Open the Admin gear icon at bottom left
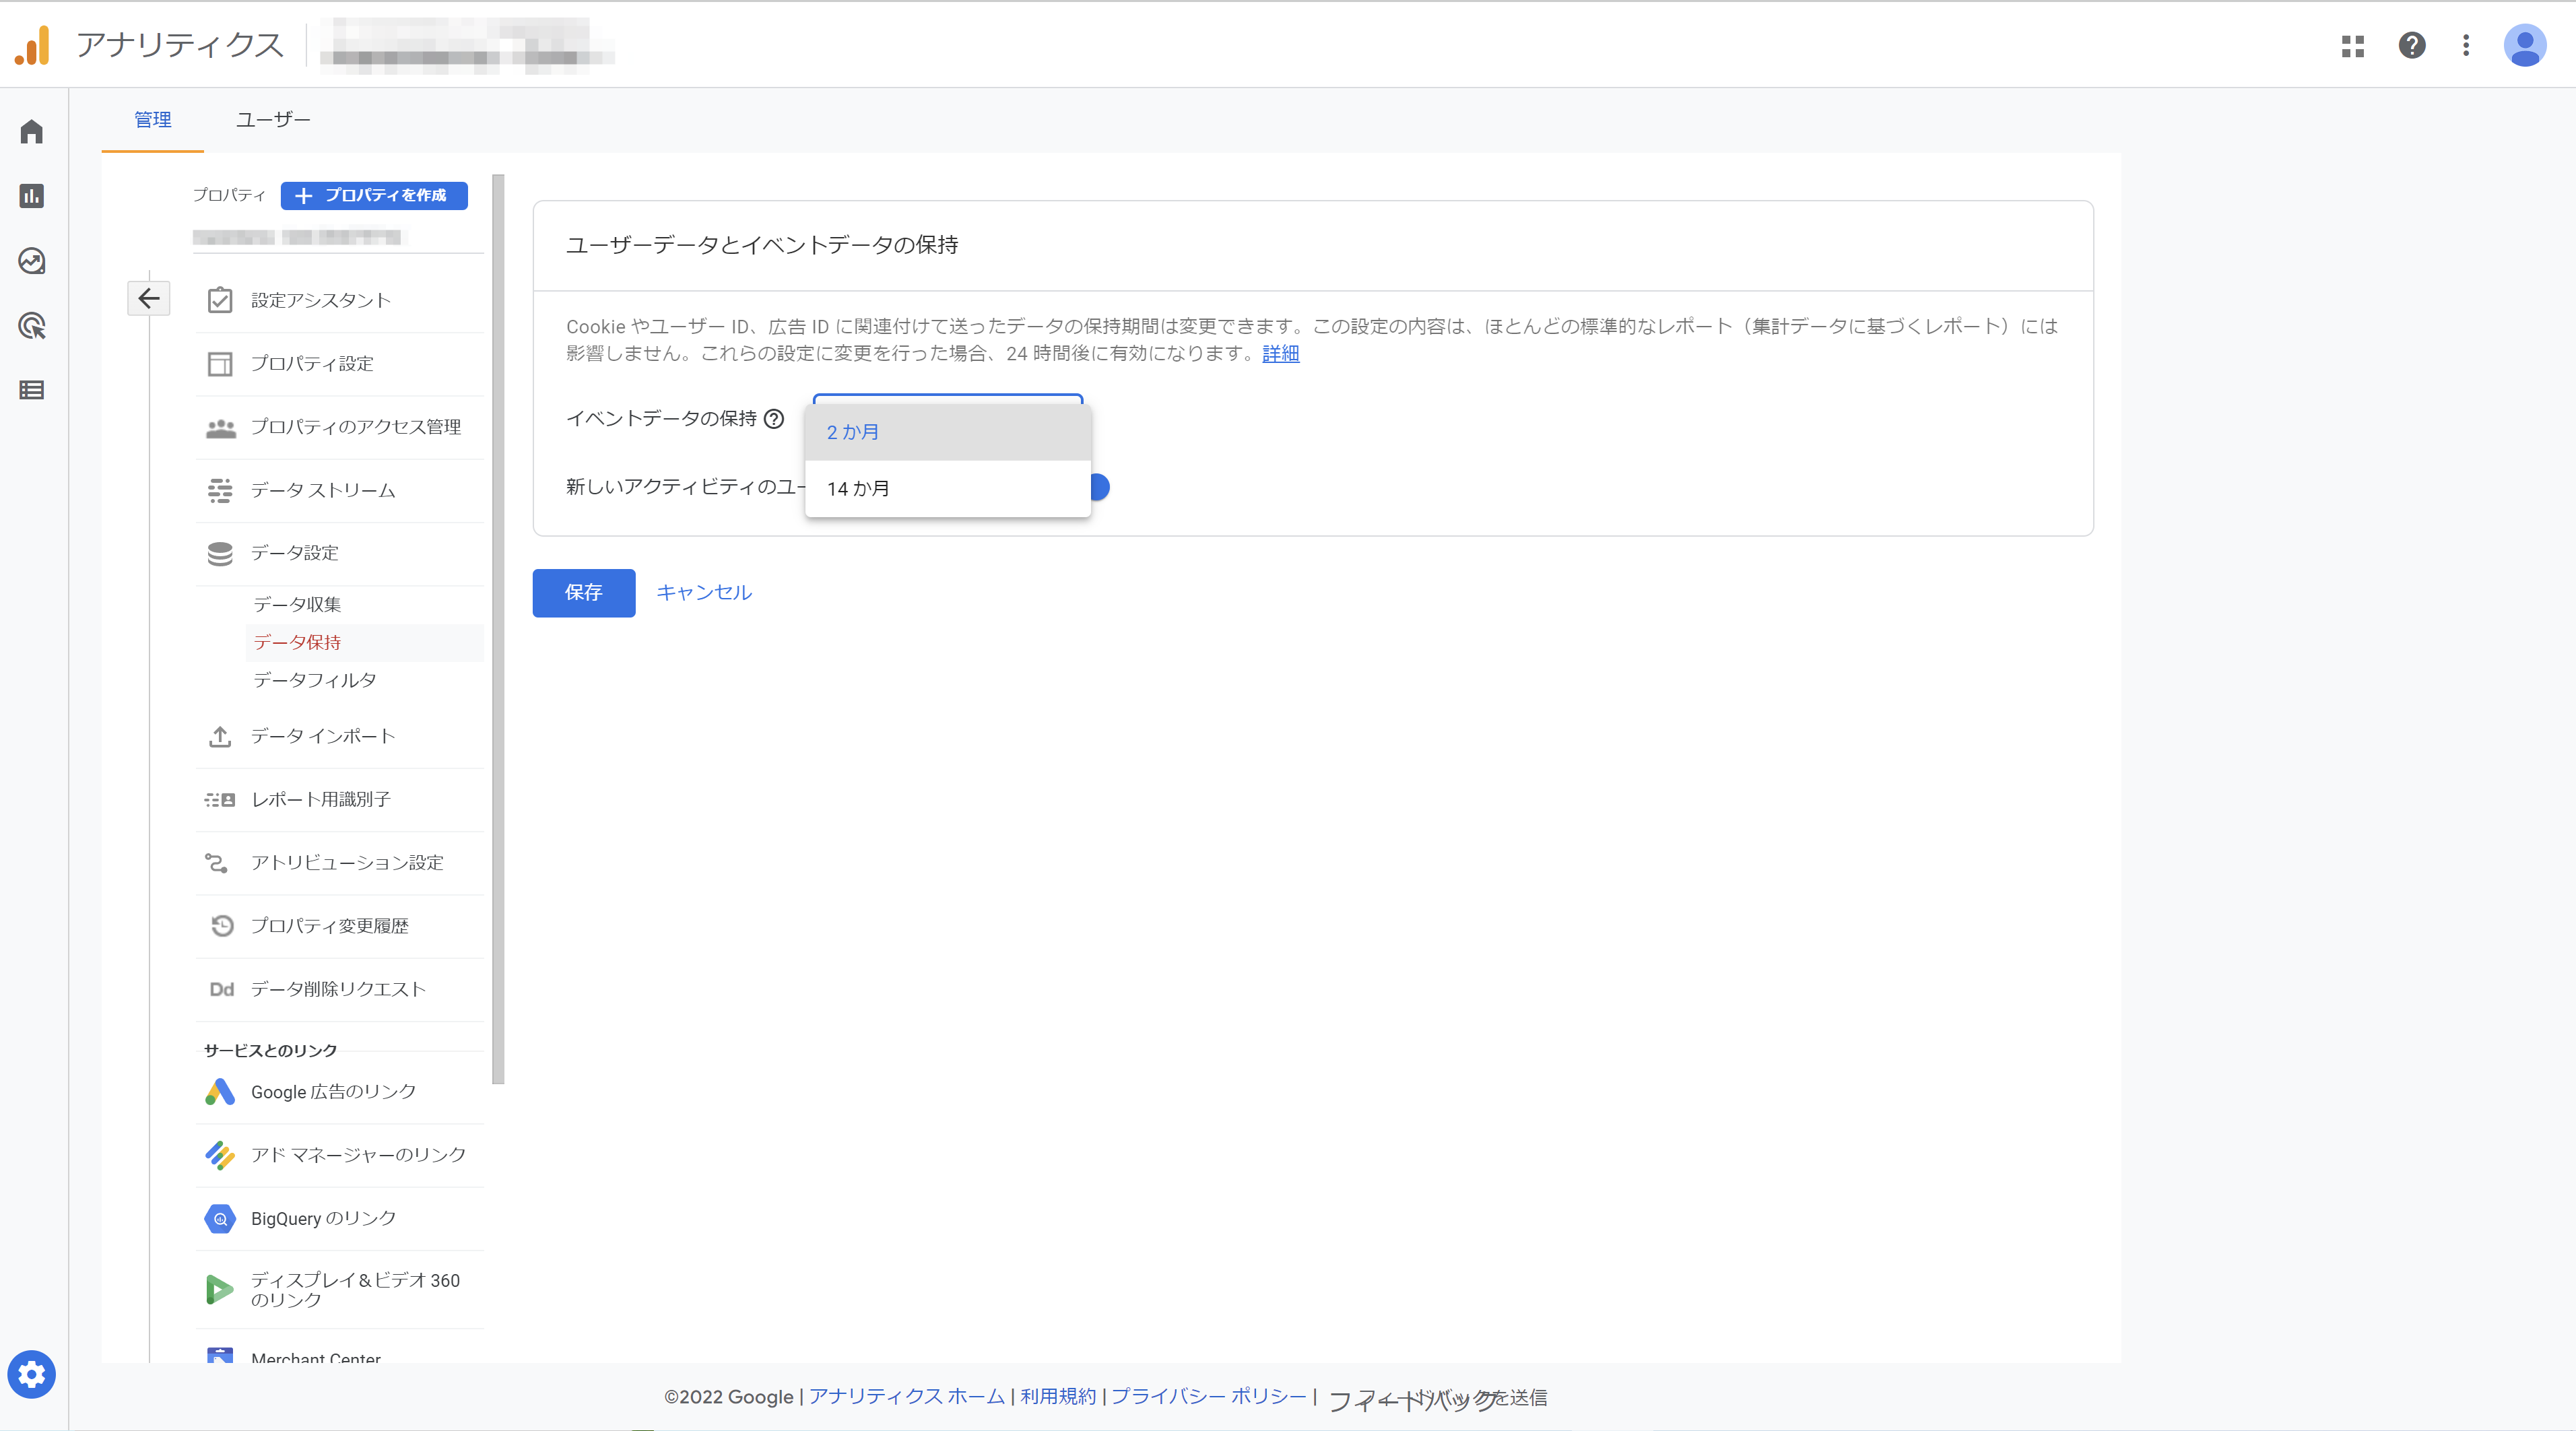 pyautogui.click(x=31, y=1374)
